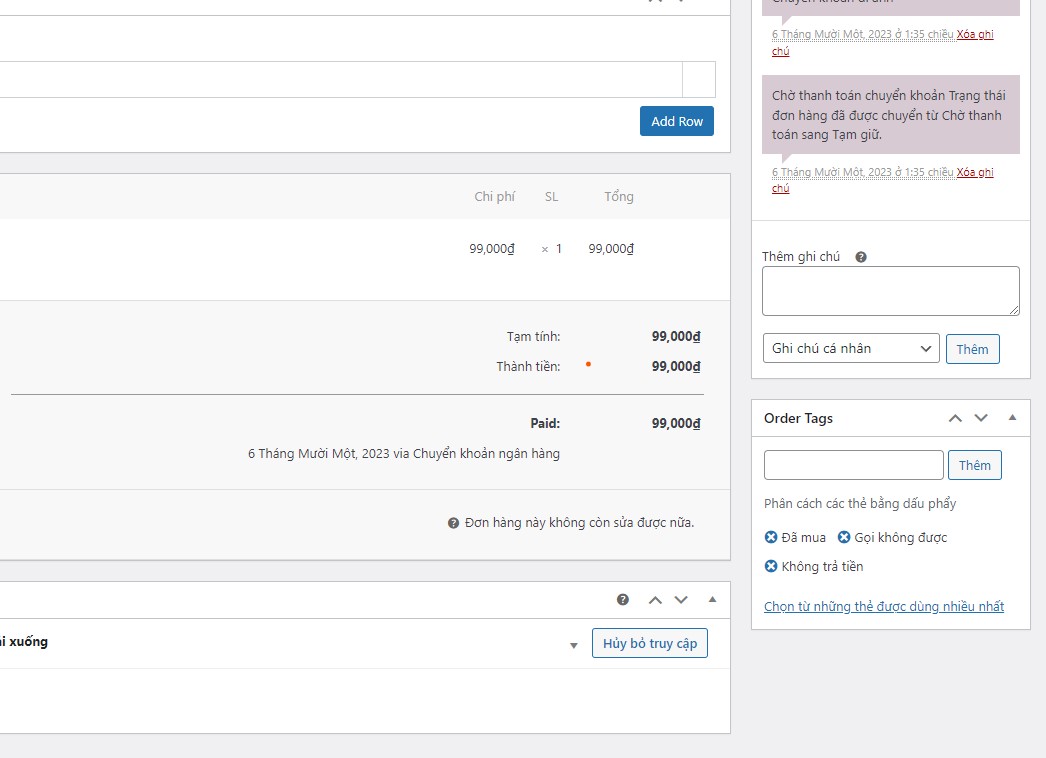1046x758 pixels.
Task: Remove the Gọi không được tag
Action: tap(844, 537)
